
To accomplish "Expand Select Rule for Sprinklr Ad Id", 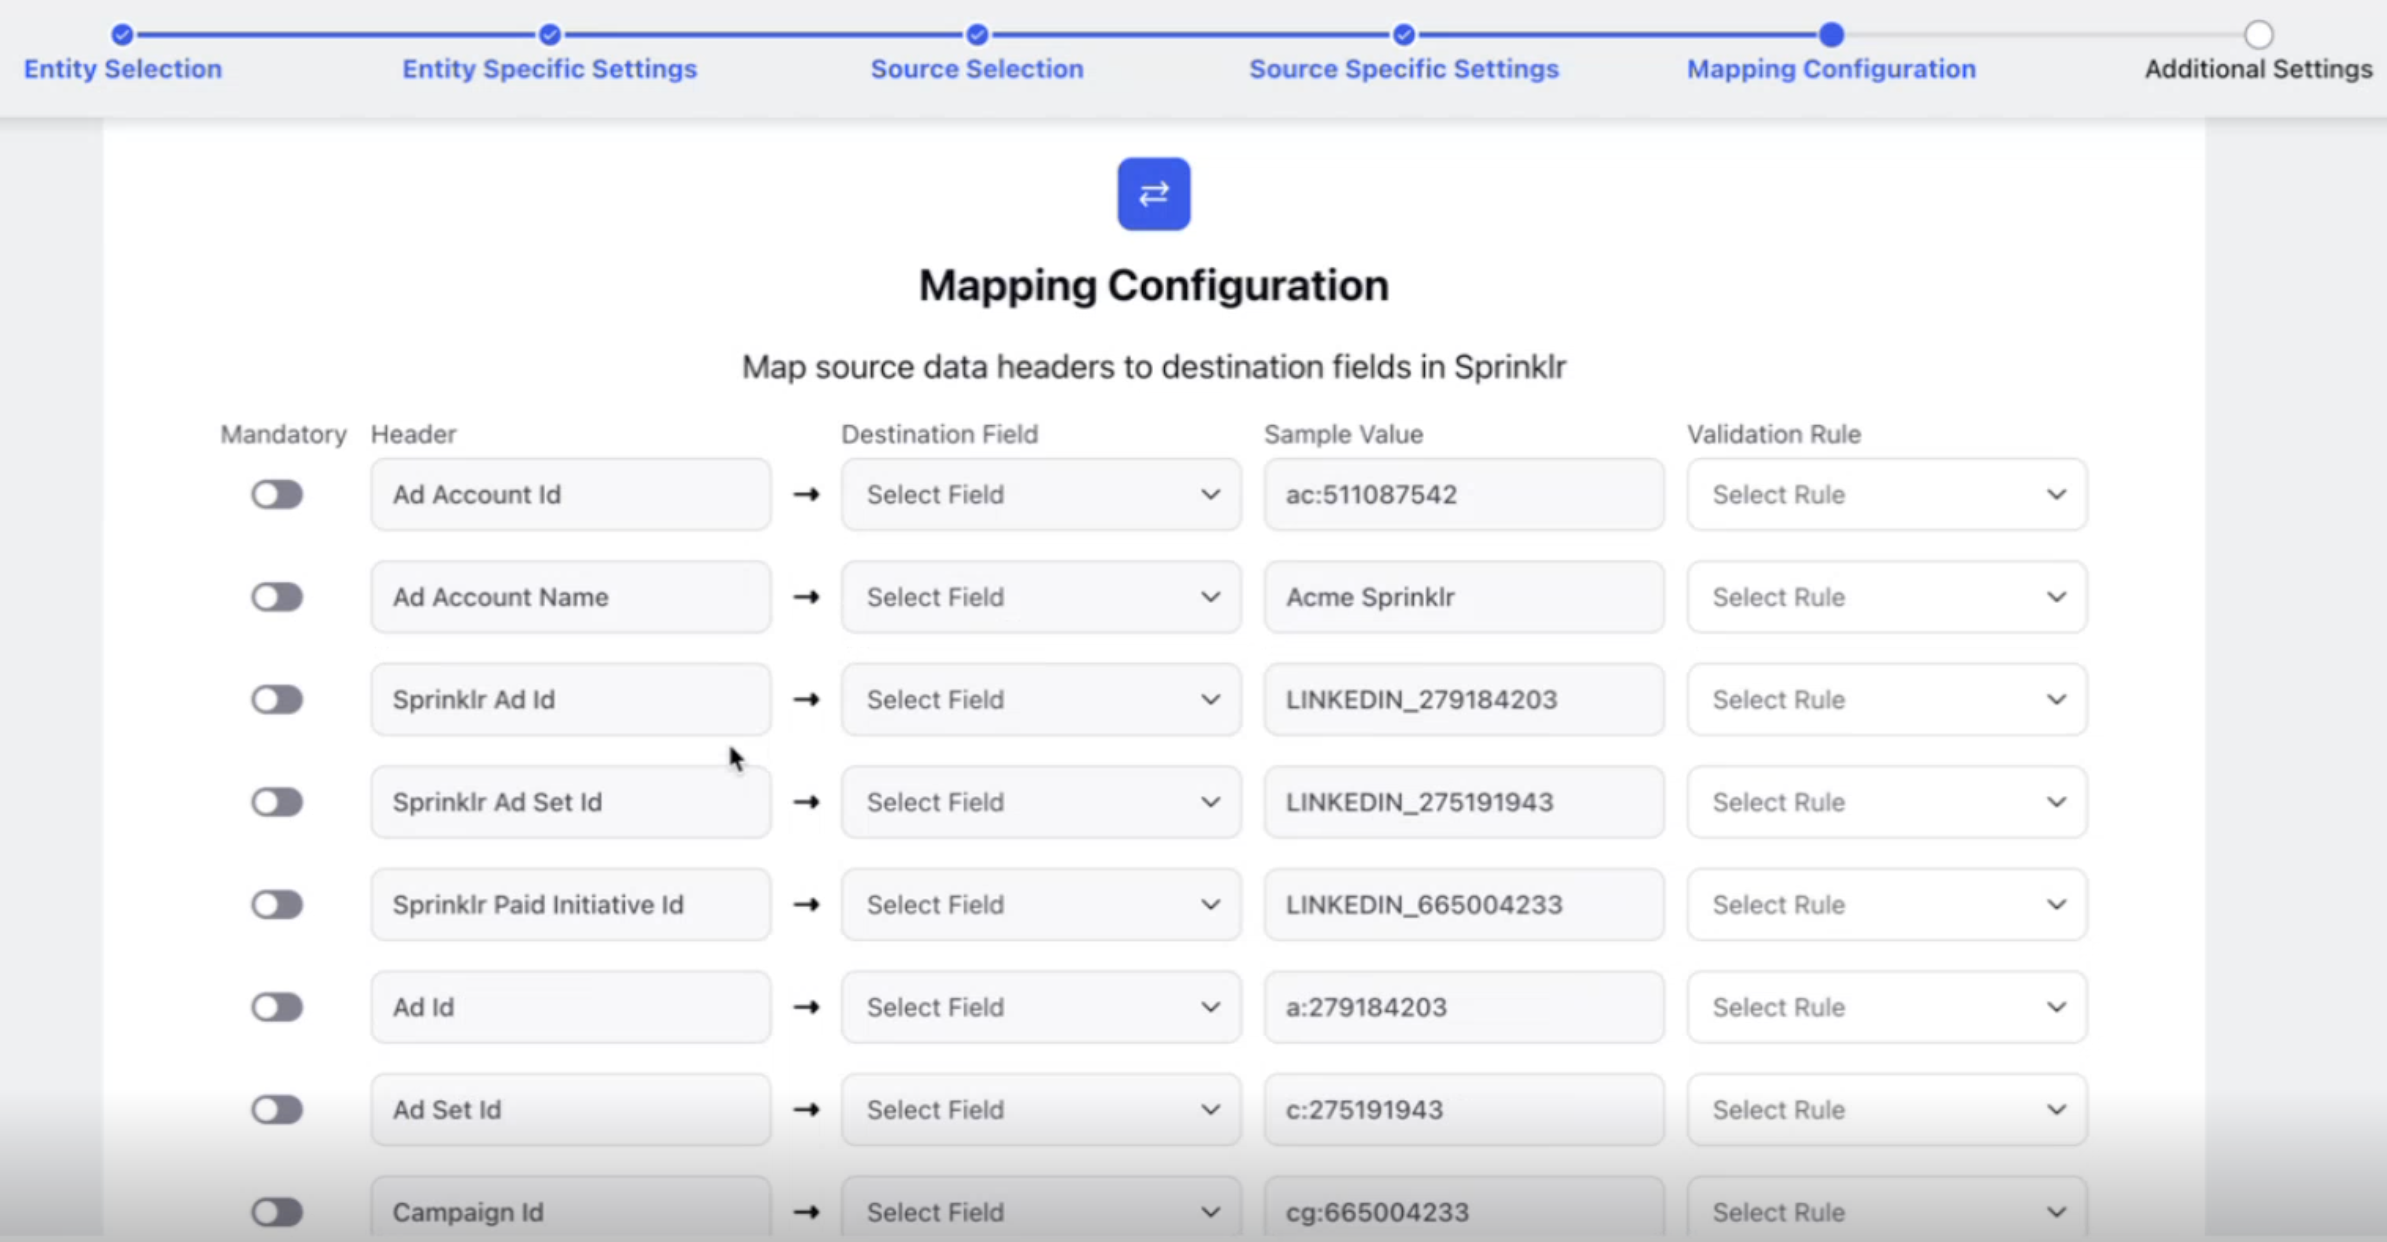I will click(x=1887, y=699).
